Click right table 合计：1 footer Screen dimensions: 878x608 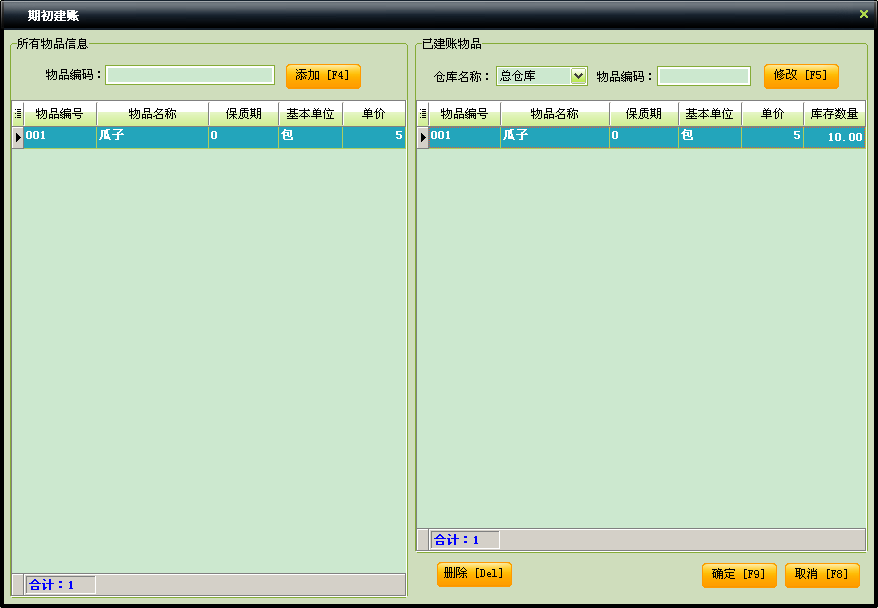click(465, 540)
